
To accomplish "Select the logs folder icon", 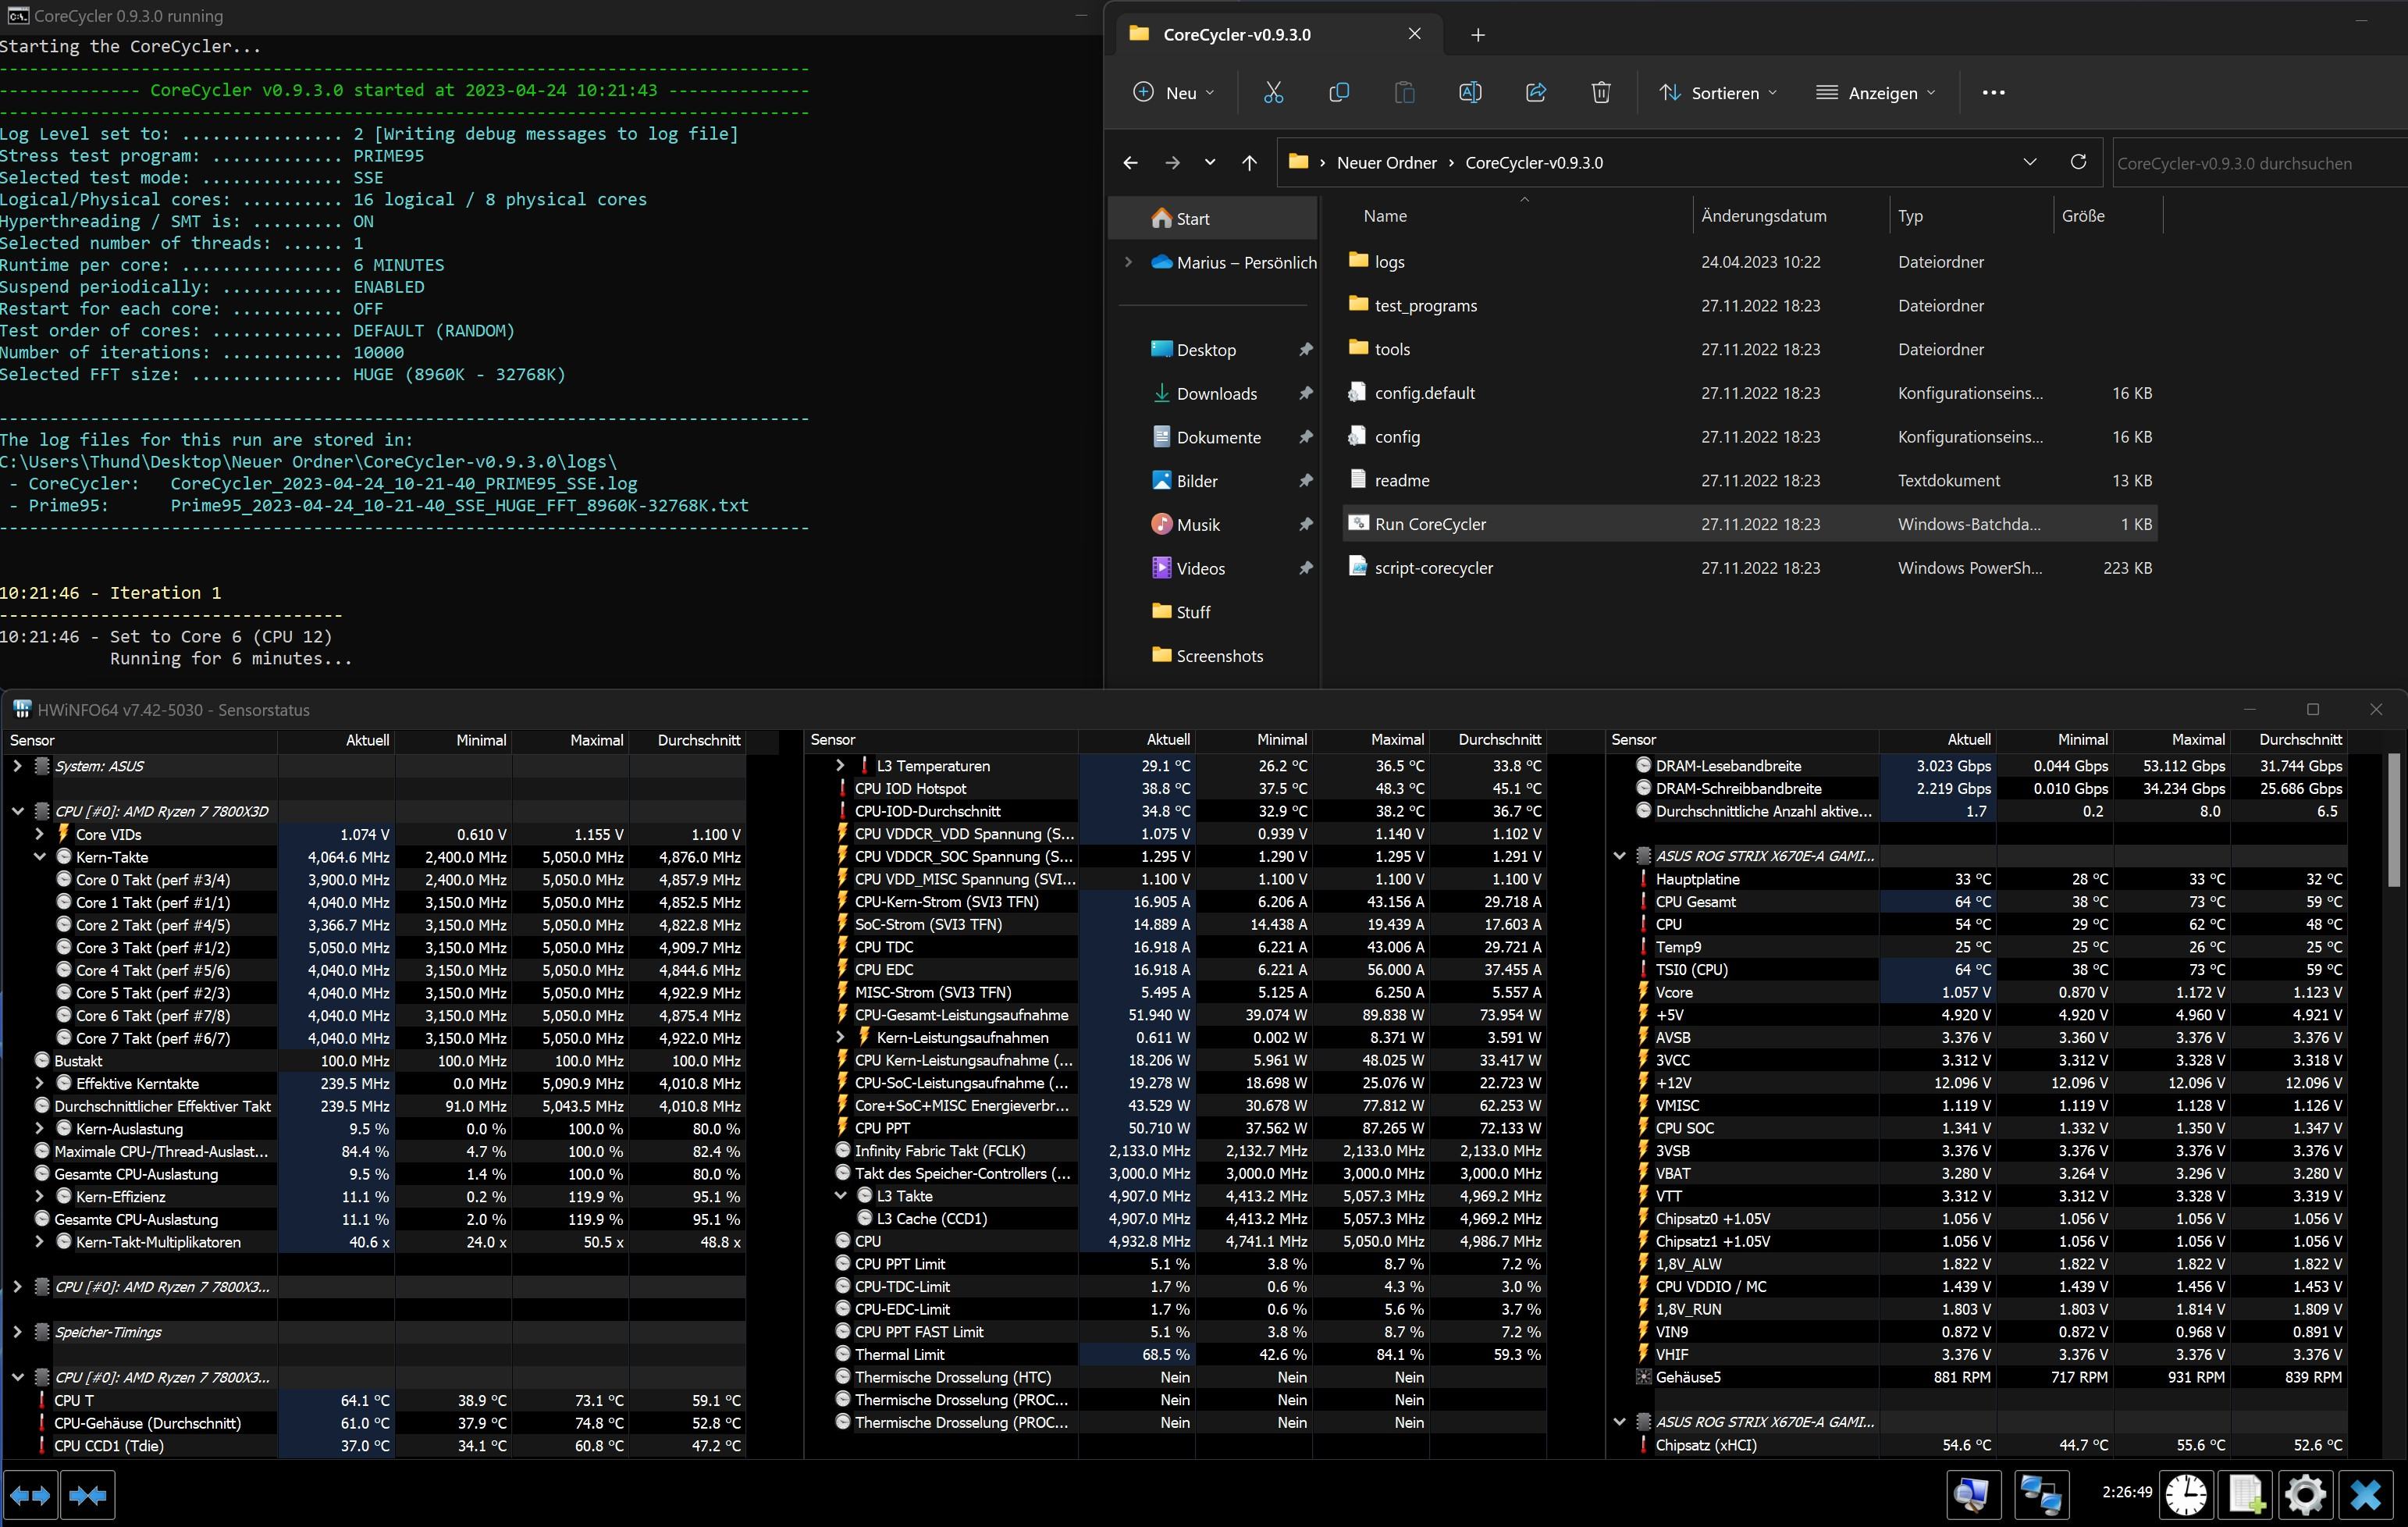I will pos(1358,260).
